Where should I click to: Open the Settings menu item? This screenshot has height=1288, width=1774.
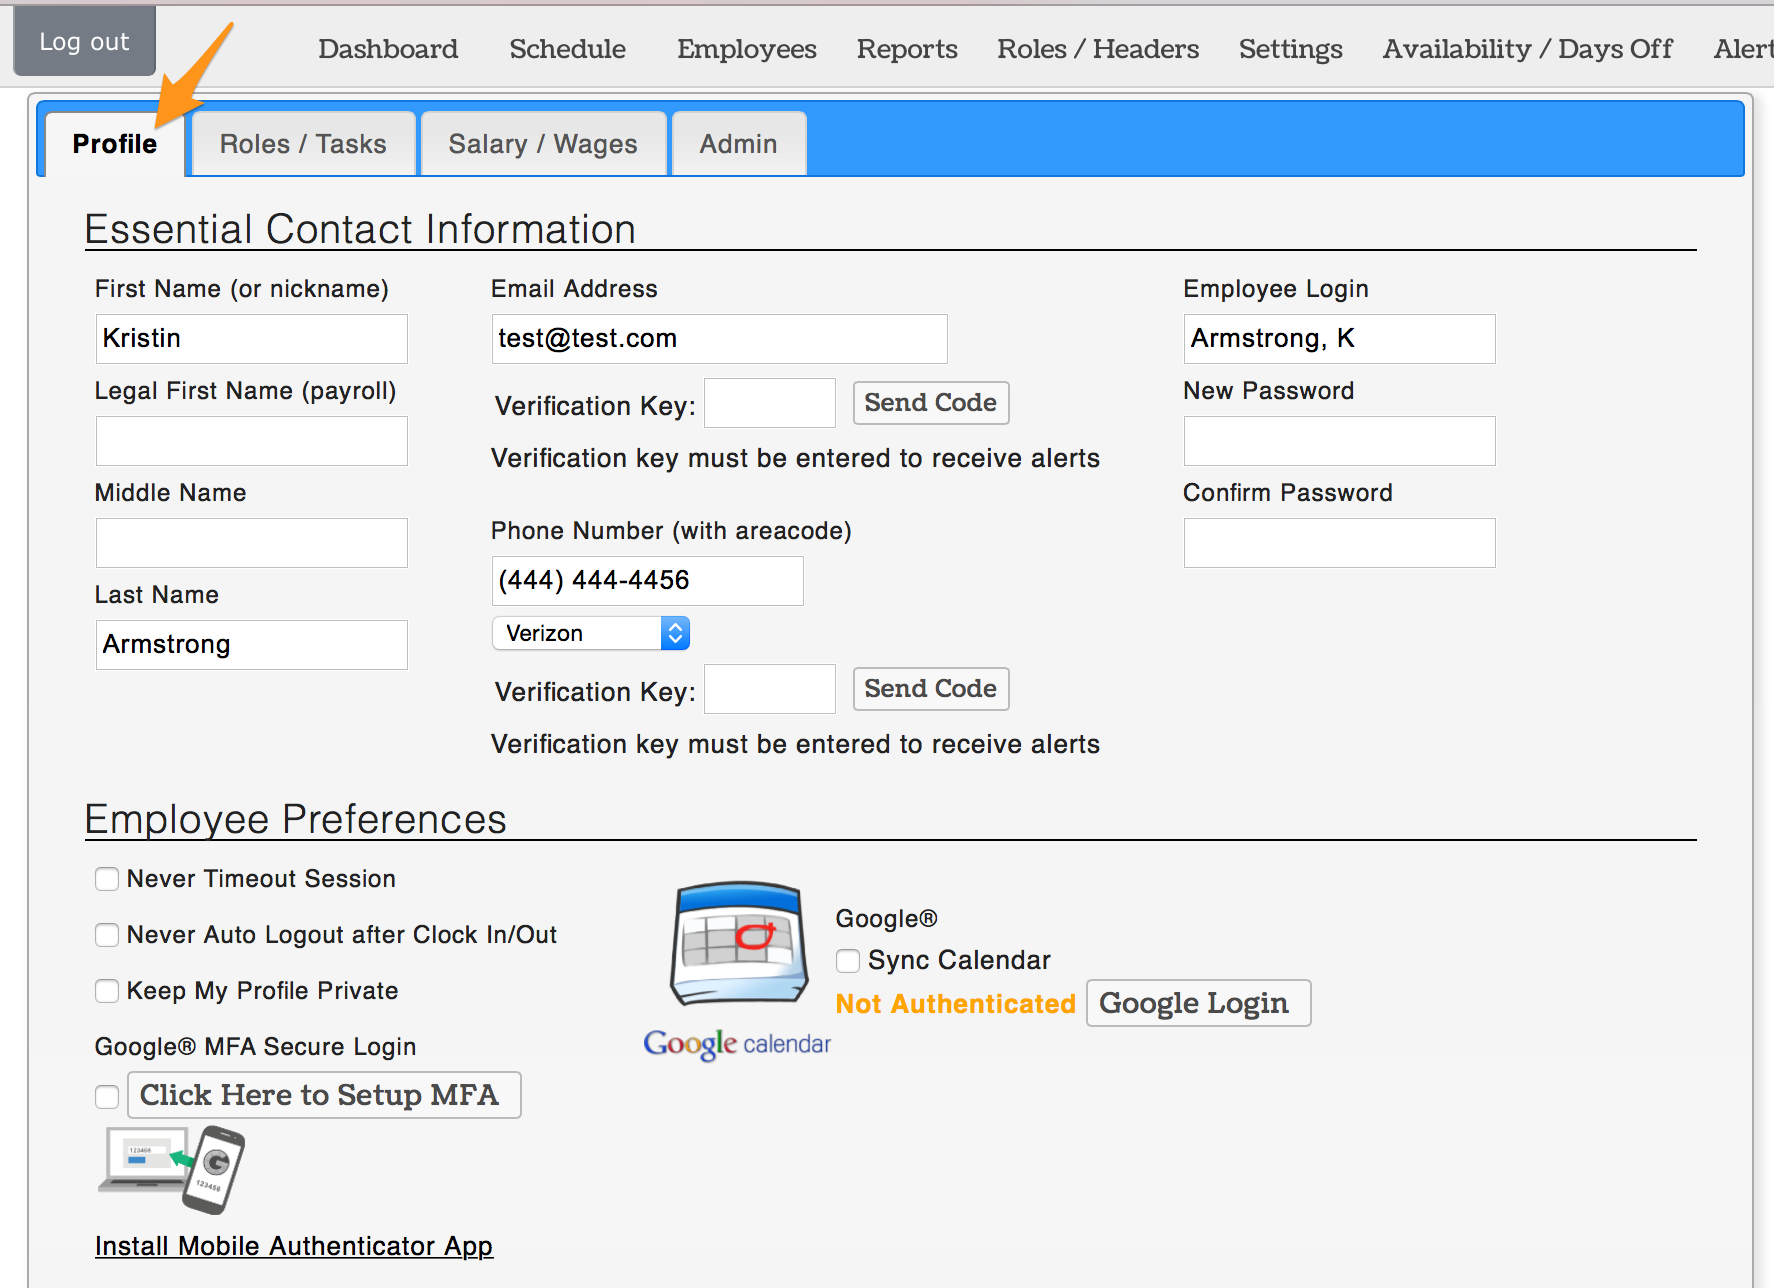1291,49
